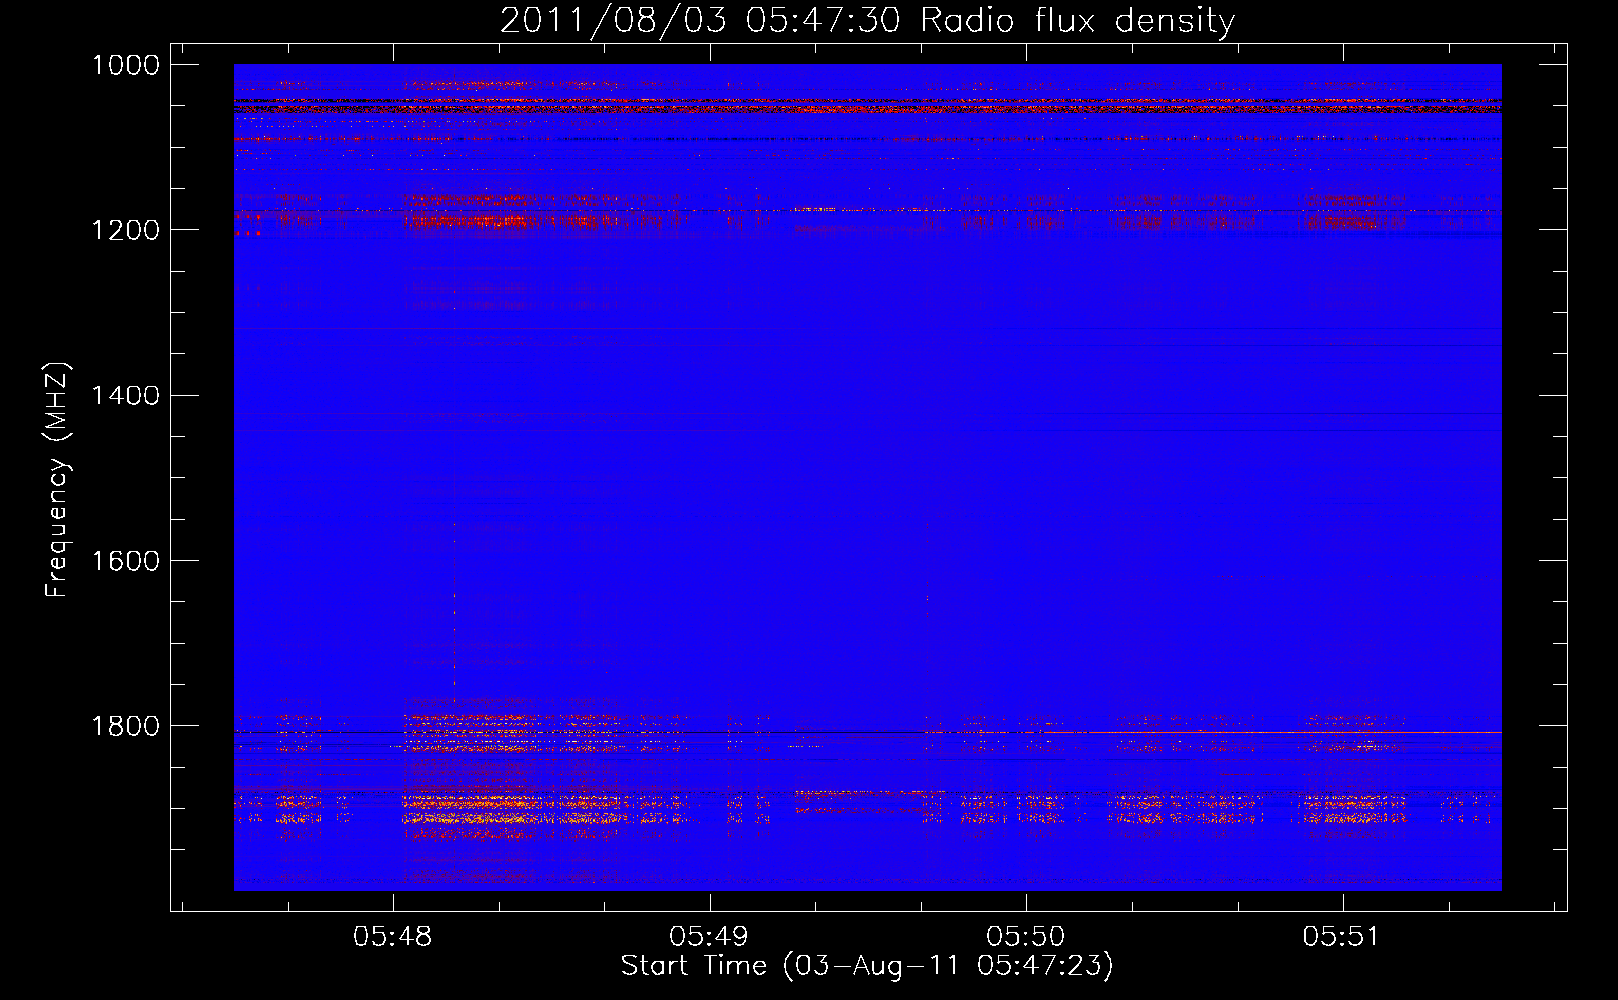Click the 05:49 time tick label
The image size is (1618, 1000).
coord(709,936)
